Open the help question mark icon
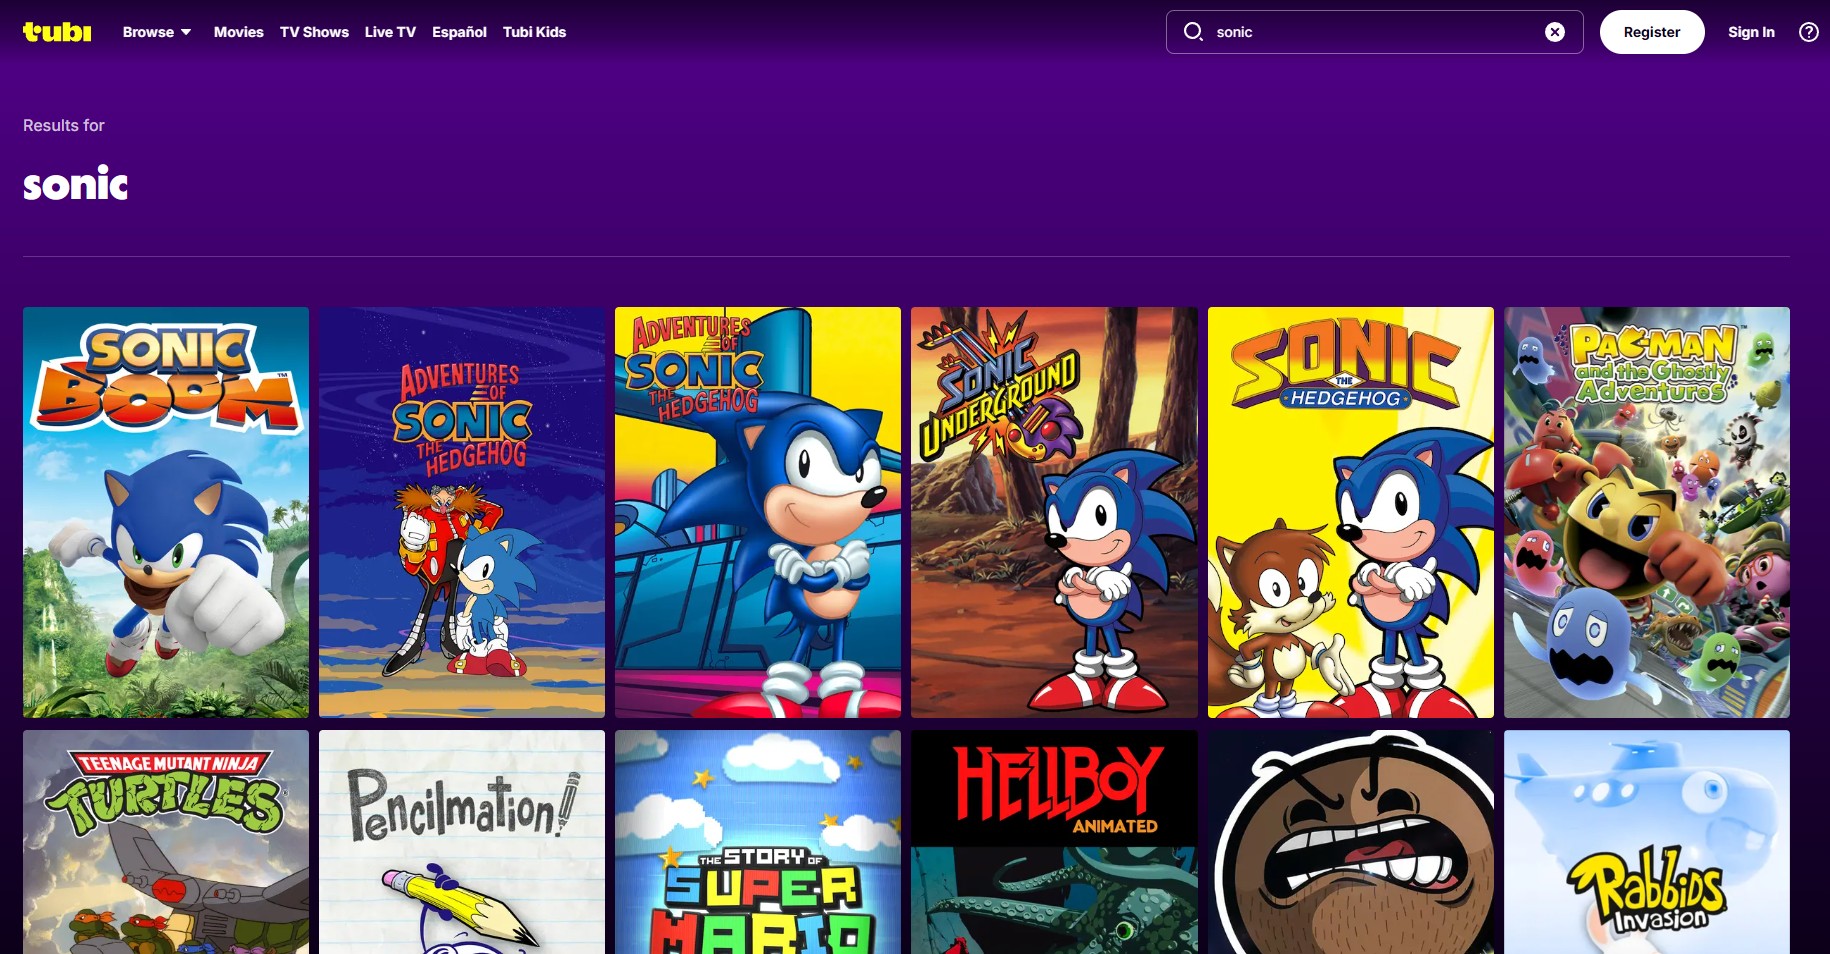The width and height of the screenshot is (1830, 954). coord(1809,32)
